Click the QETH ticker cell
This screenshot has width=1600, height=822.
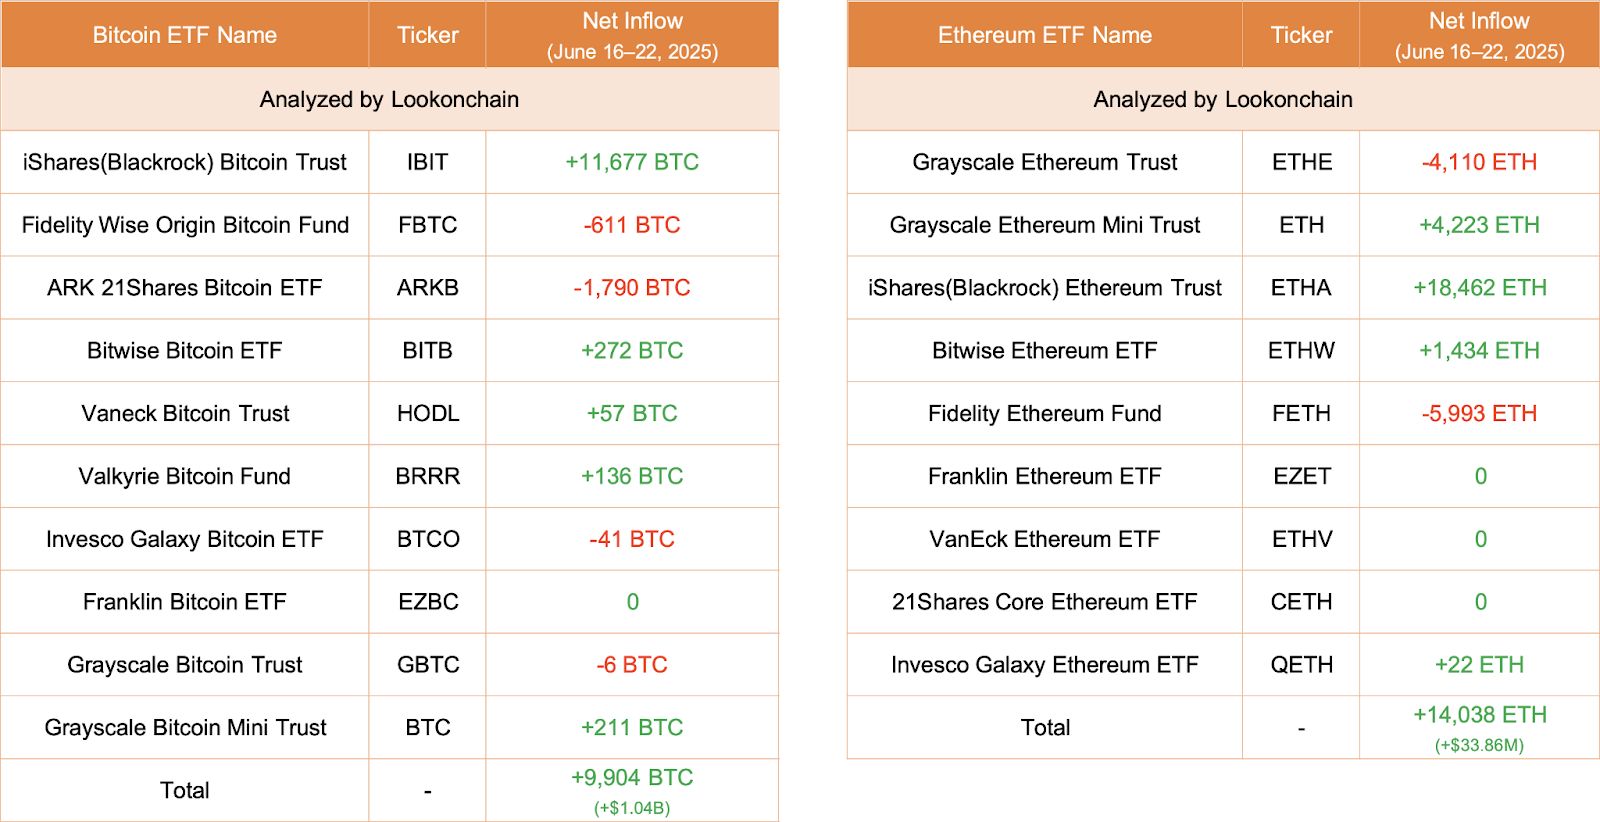point(1301,665)
